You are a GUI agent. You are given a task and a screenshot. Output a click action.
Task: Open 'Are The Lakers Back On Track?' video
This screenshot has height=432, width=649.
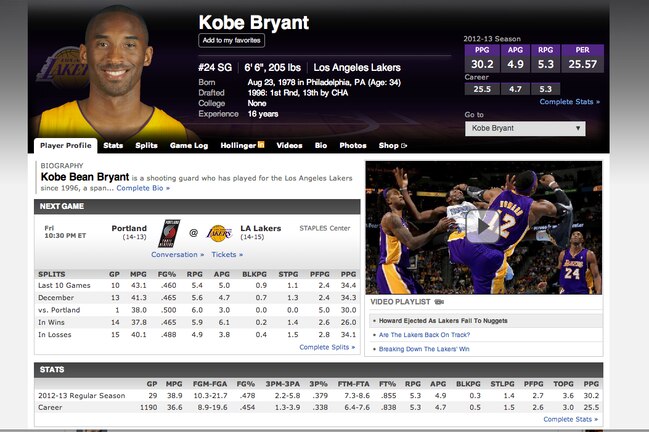(424, 335)
